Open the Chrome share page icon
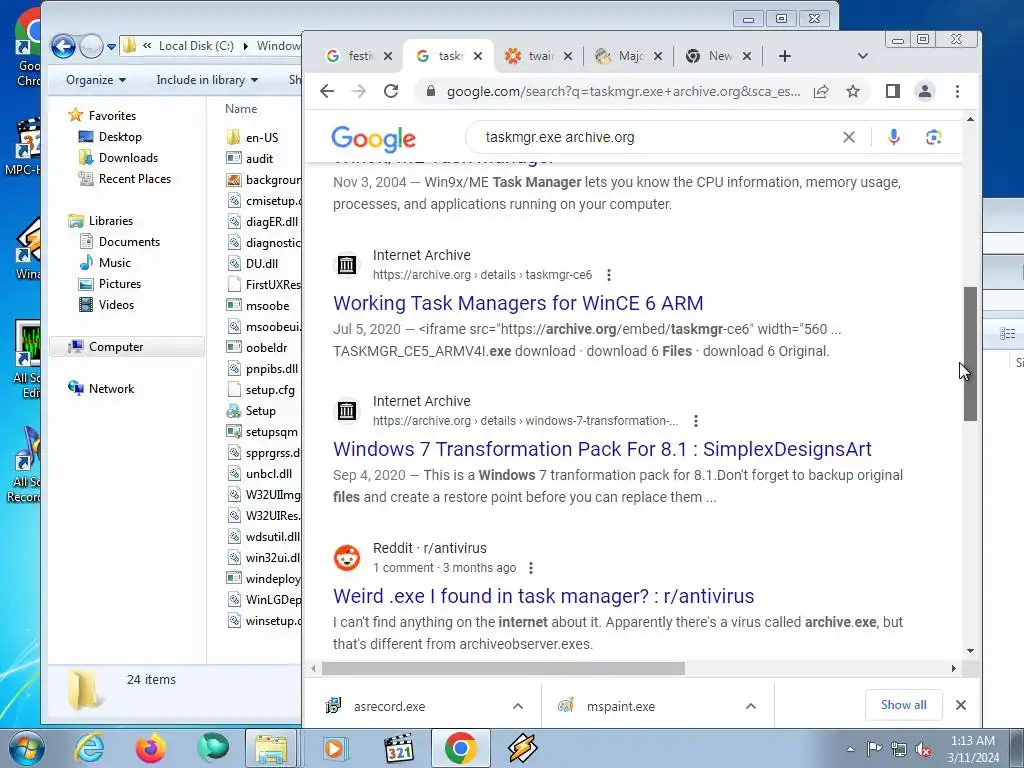Image resolution: width=1024 pixels, height=768 pixels. tap(821, 91)
